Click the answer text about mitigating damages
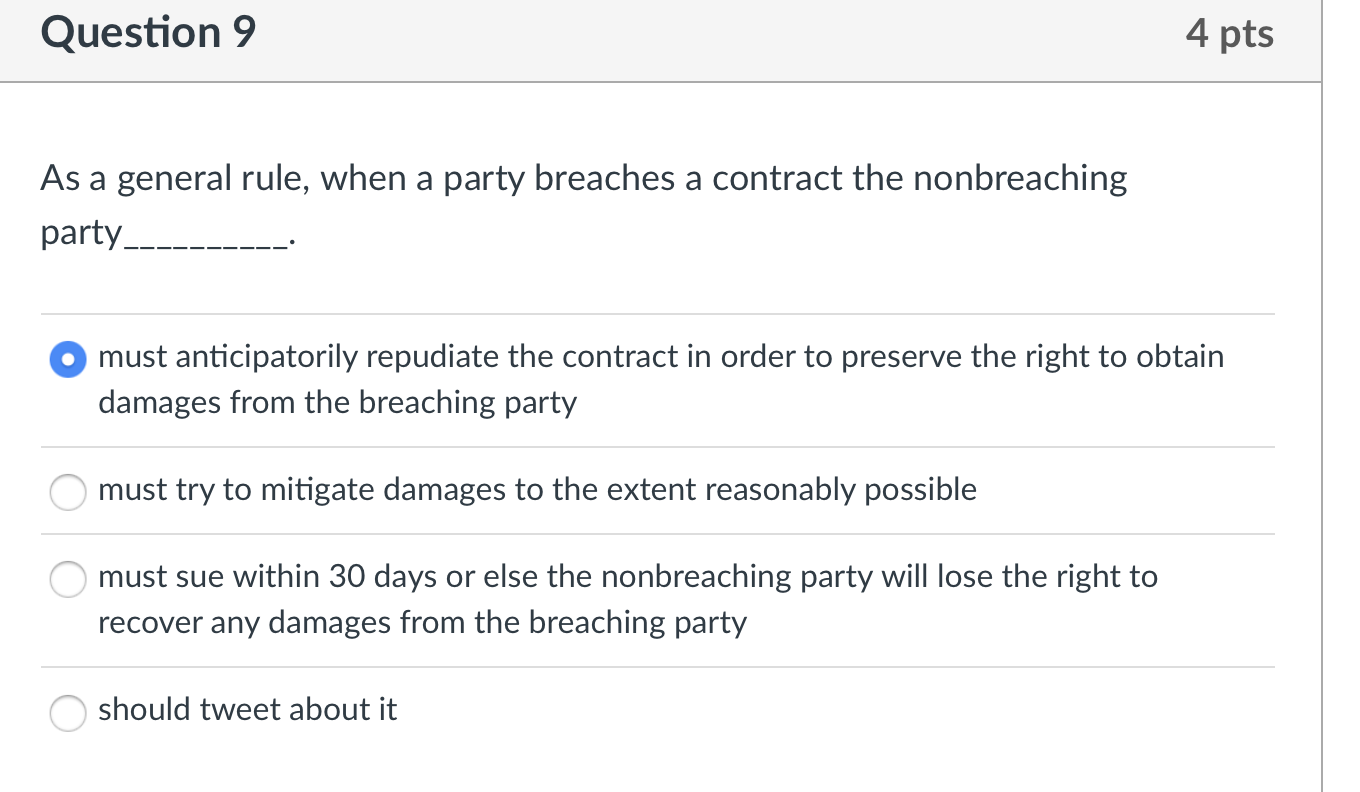 click(537, 490)
